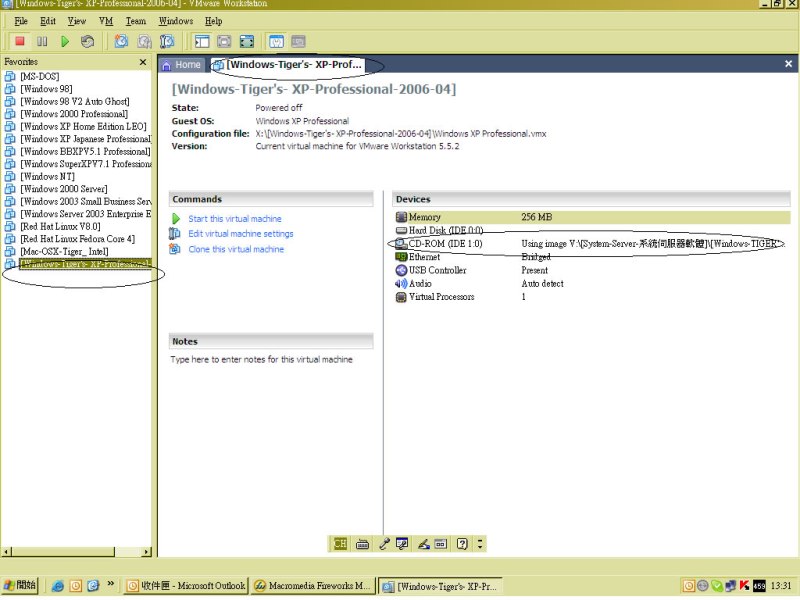Switch to the Home tab

point(182,65)
